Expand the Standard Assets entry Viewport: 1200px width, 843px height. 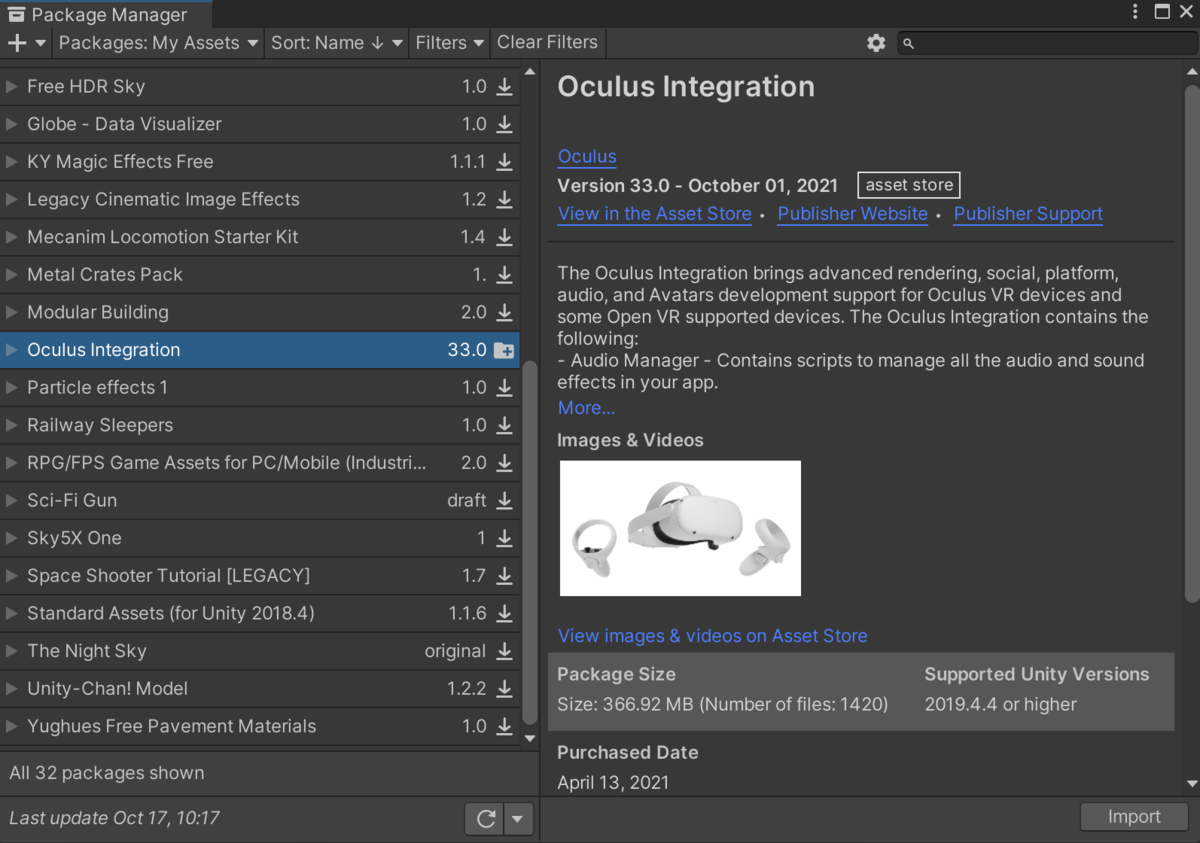[12, 613]
